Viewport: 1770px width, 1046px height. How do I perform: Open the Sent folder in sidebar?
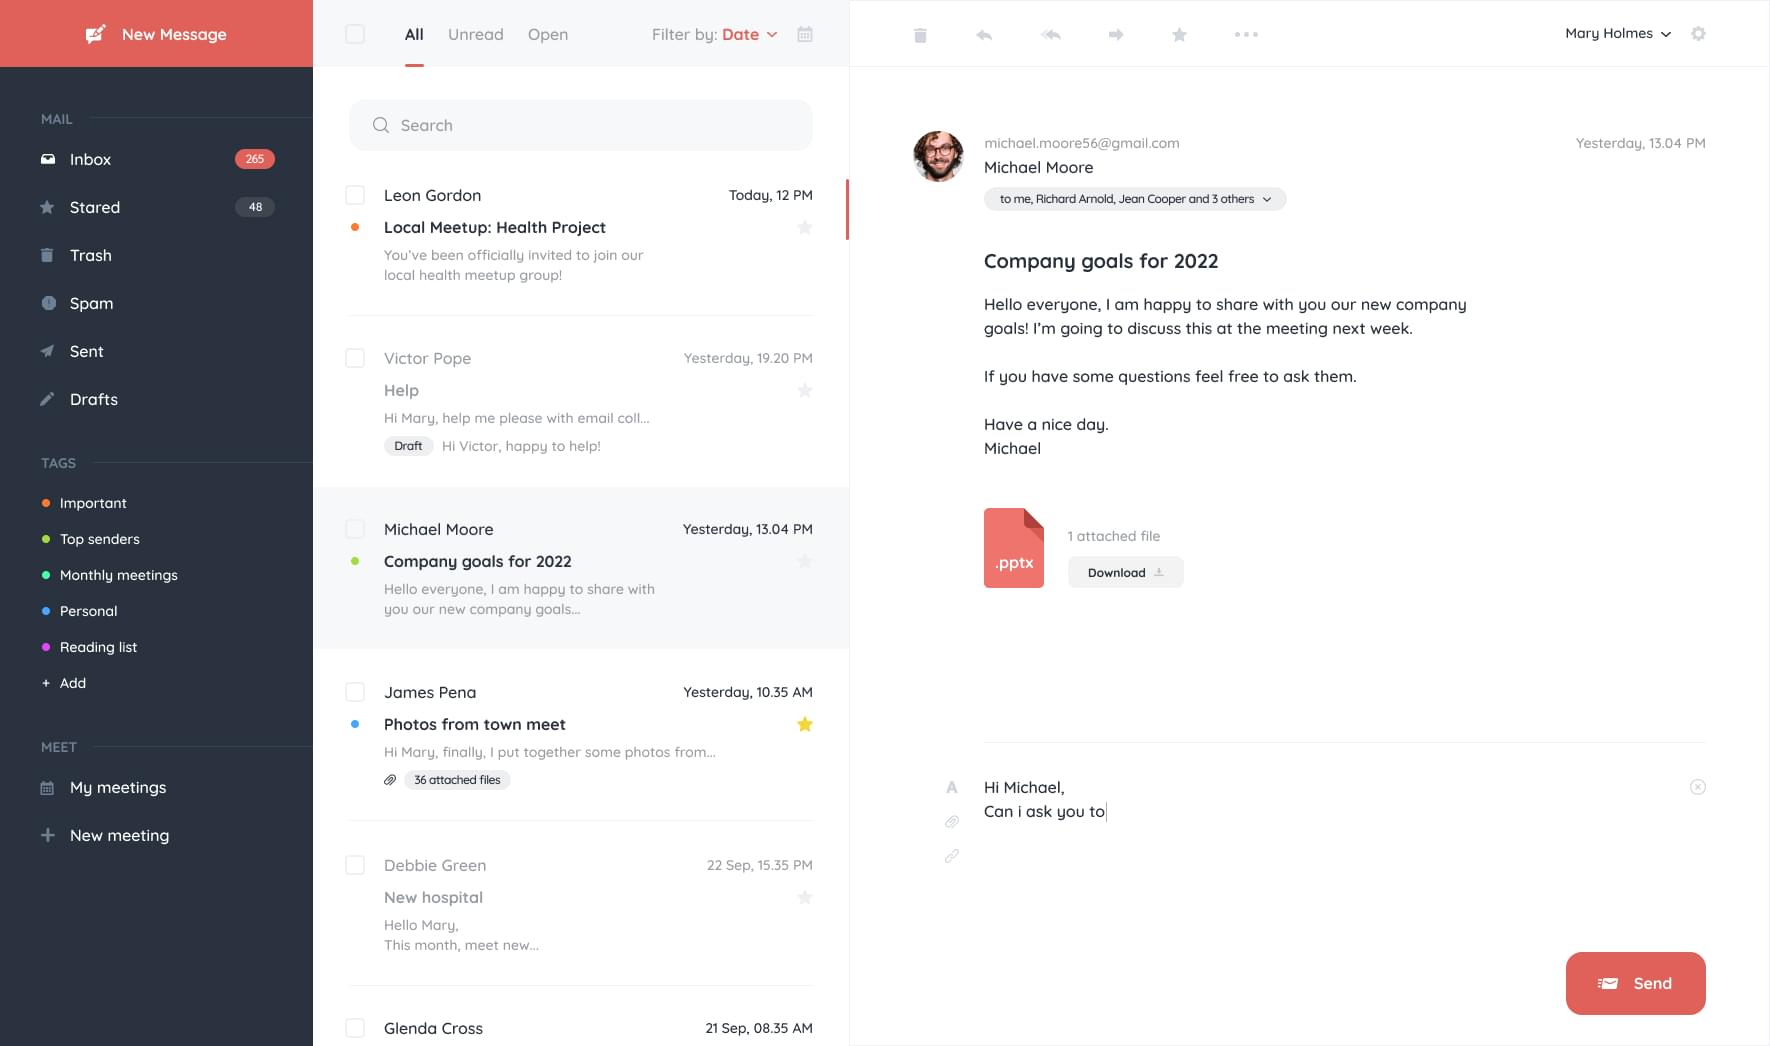(x=86, y=351)
